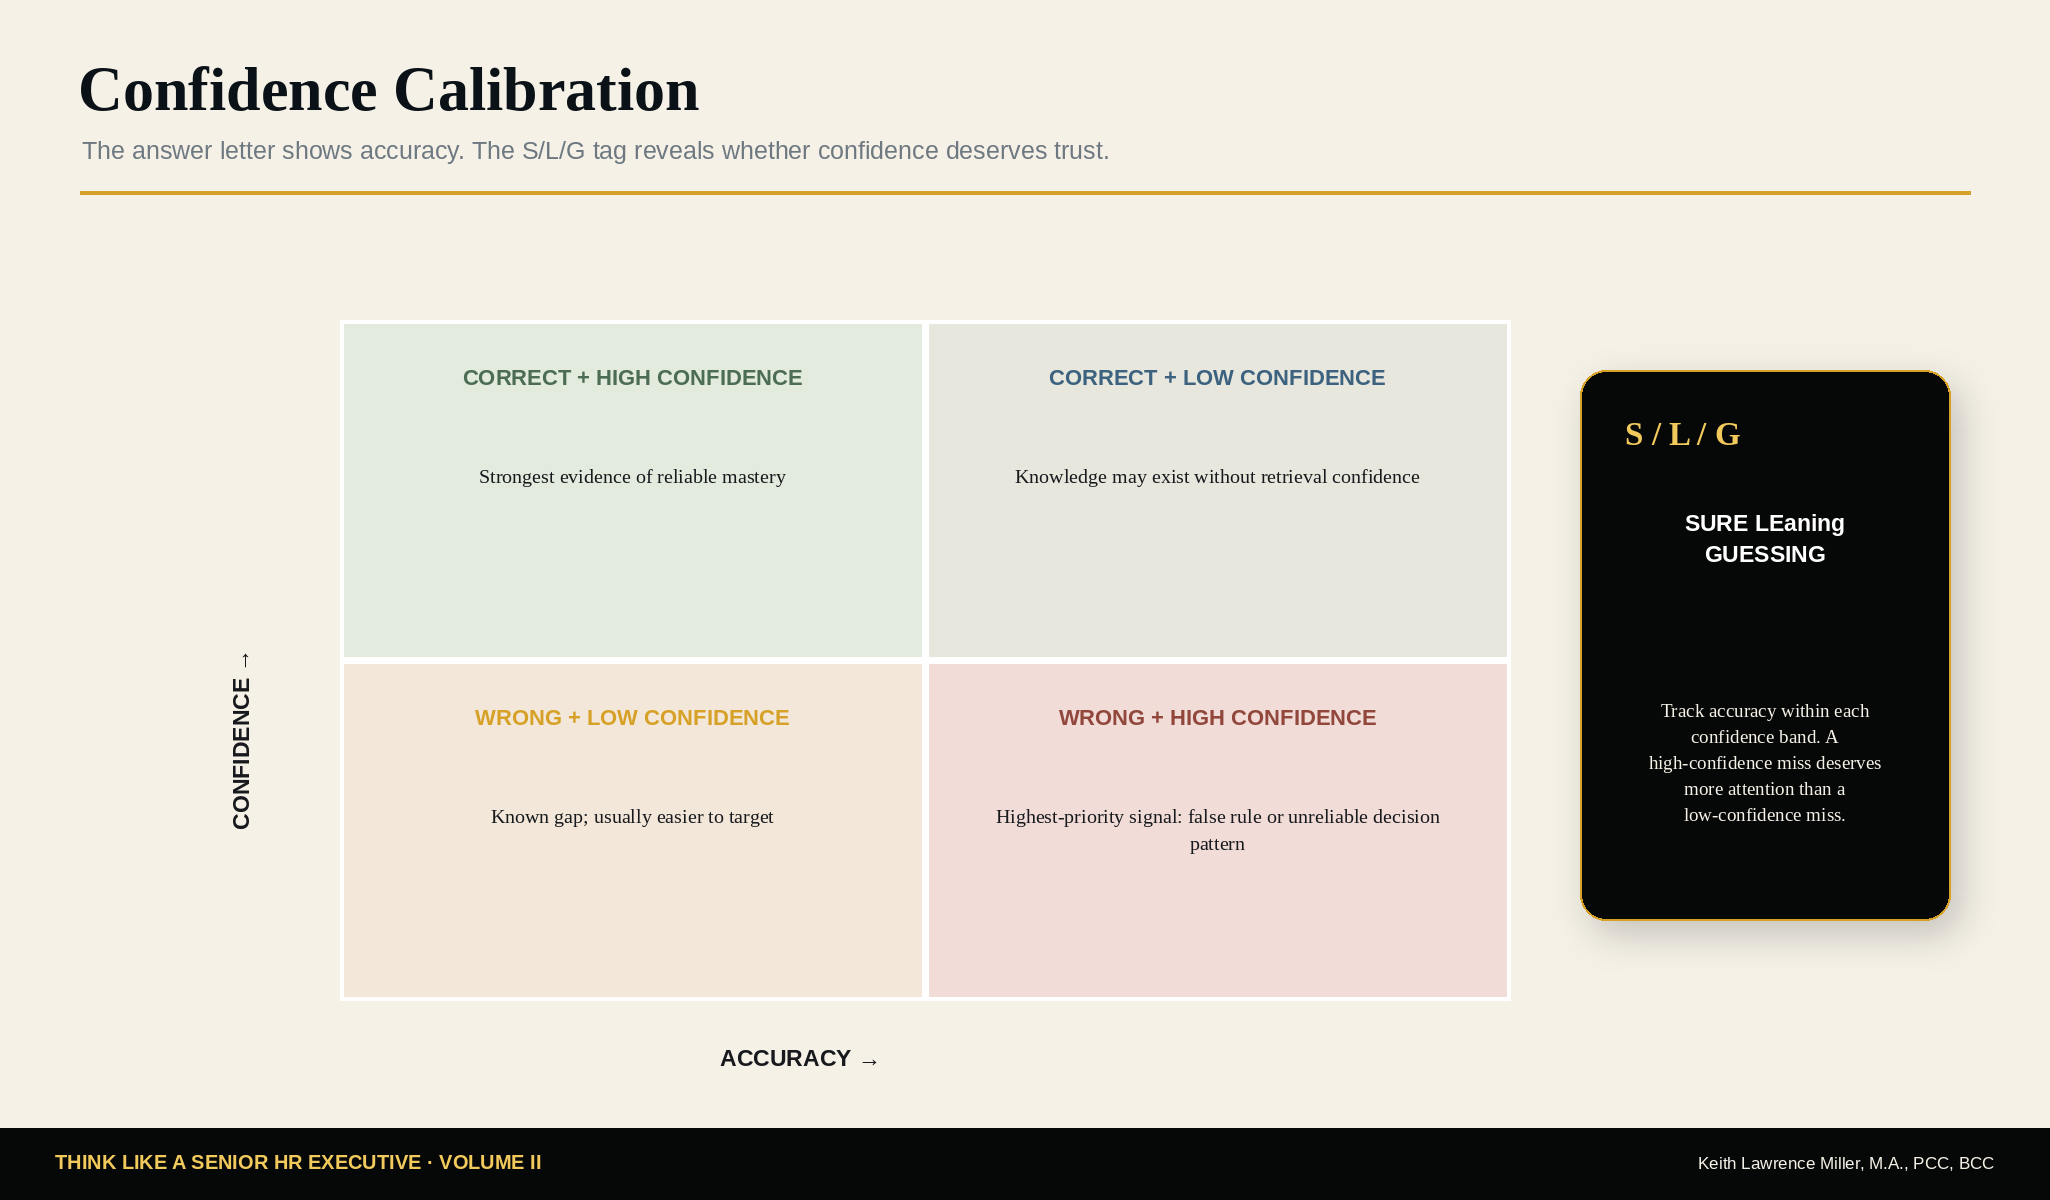Click the author name Keith Lawrence Miller
The height and width of the screenshot is (1200, 2050).
(x=1846, y=1164)
